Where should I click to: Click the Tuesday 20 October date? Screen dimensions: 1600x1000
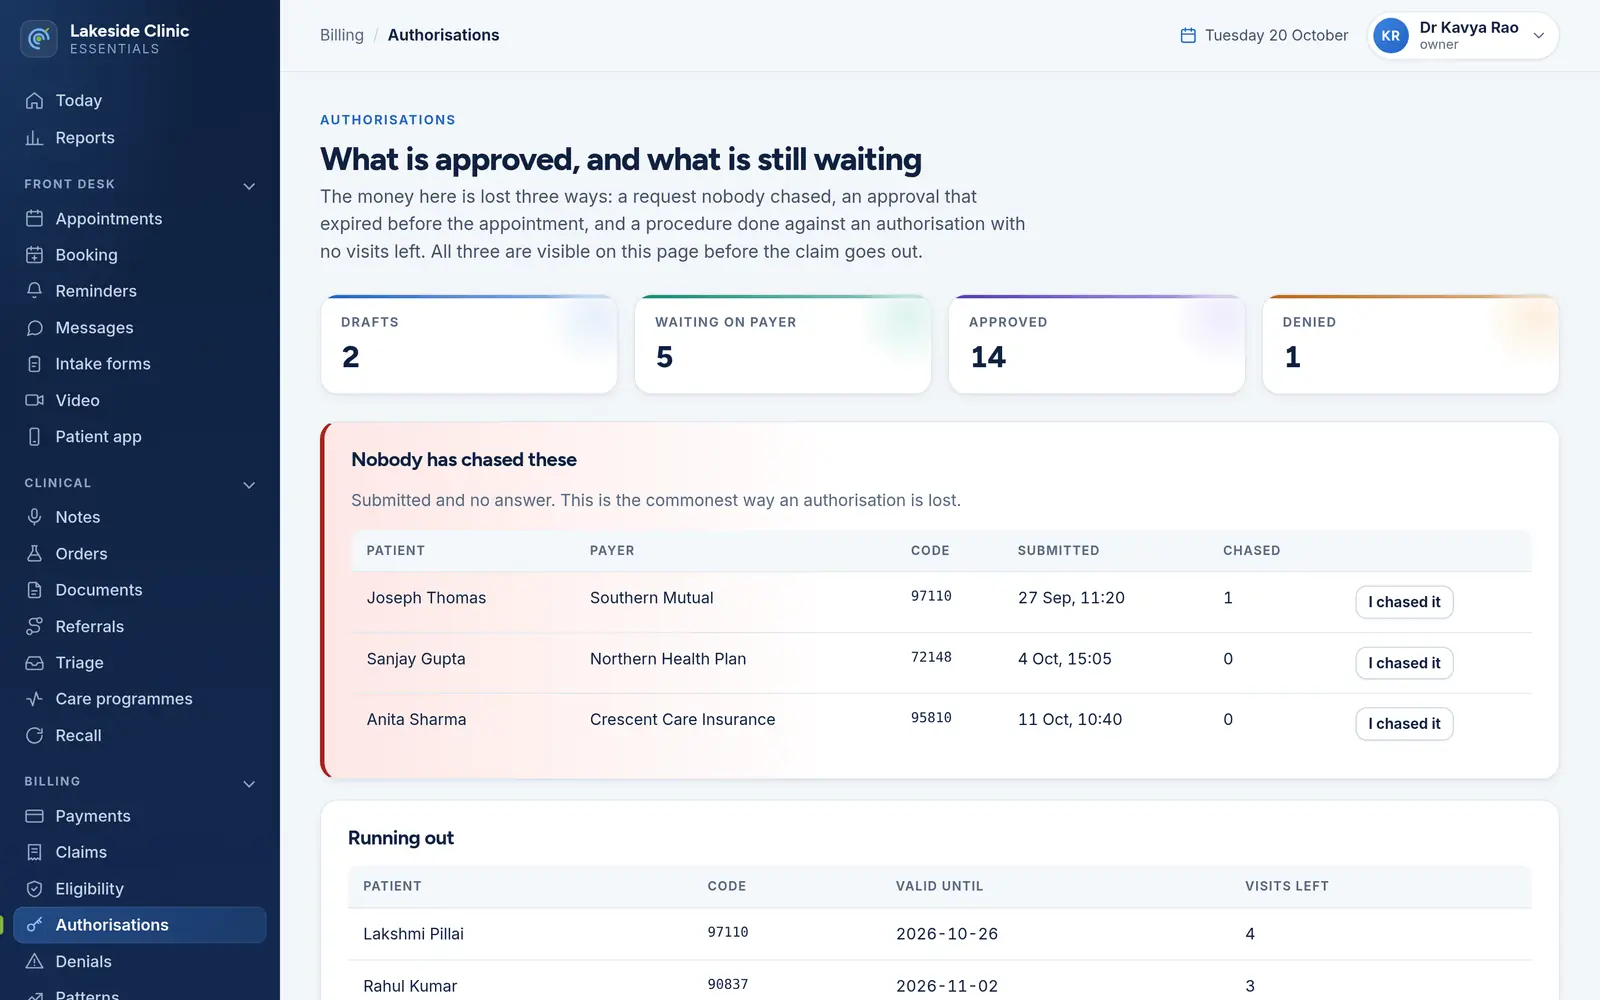click(1264, 35)
